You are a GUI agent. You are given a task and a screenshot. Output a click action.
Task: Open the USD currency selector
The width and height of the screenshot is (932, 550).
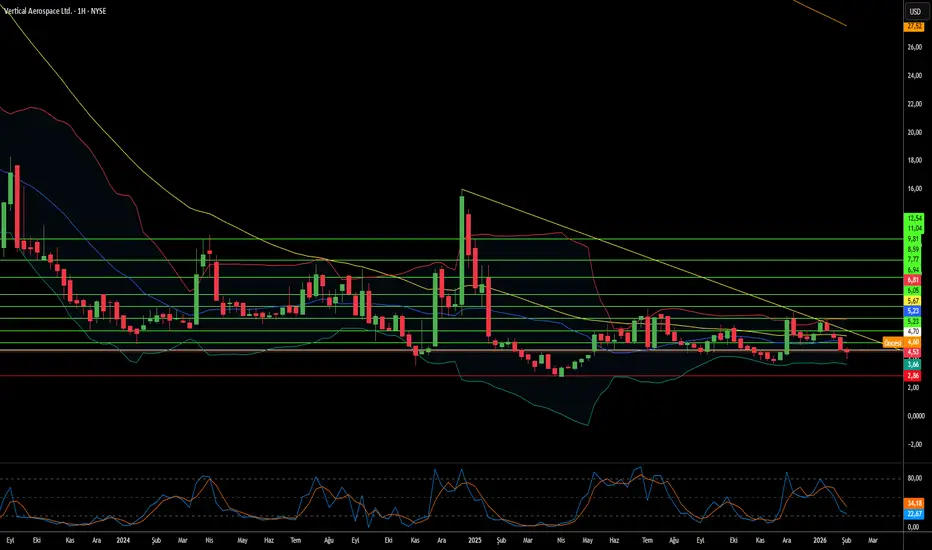pyautogui.click(x=914, y=11)
